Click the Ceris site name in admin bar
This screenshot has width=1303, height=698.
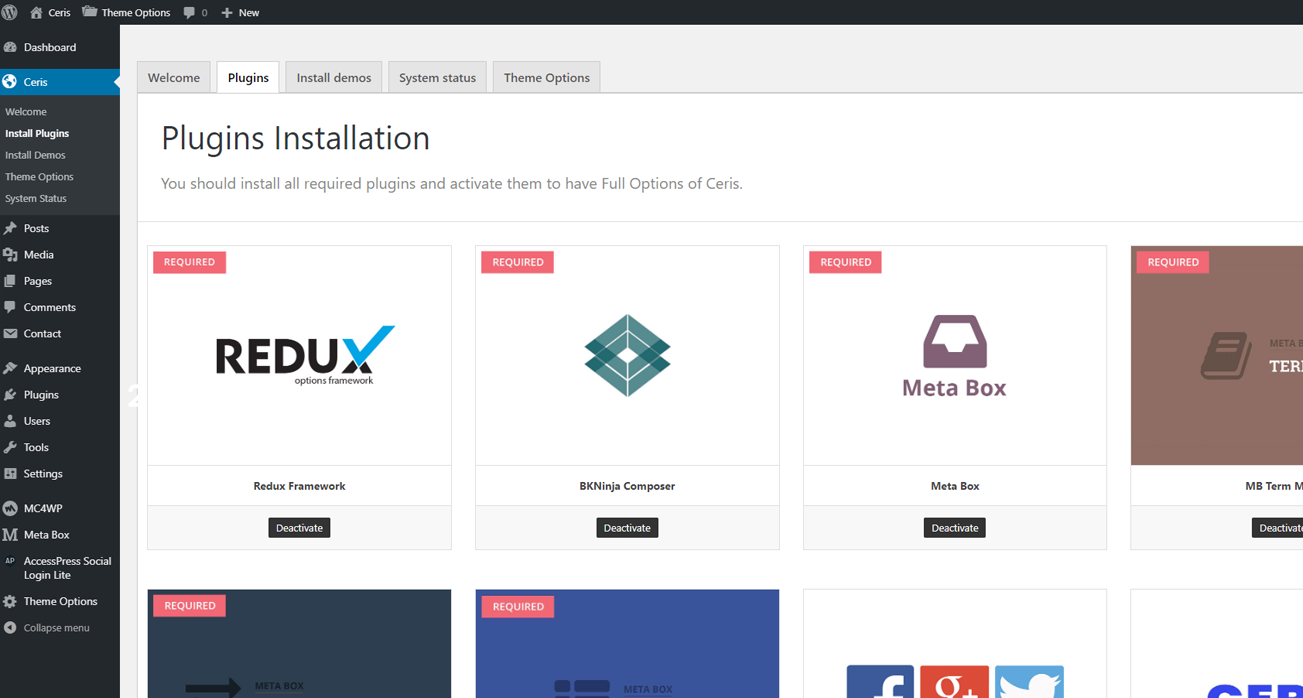click(x=59, y=13)
